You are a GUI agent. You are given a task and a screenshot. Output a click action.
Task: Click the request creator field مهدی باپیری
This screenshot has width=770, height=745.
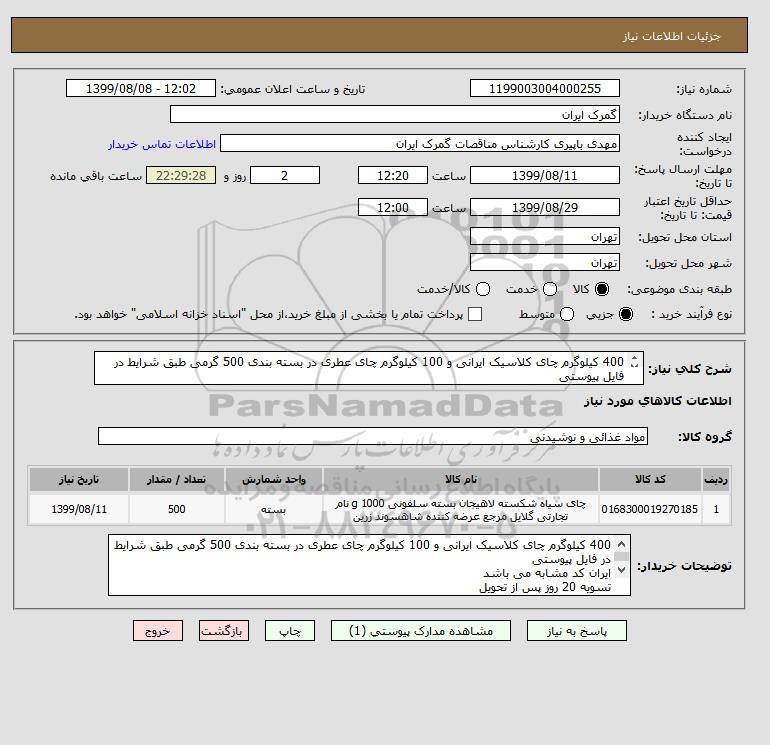tap(420, 143)
